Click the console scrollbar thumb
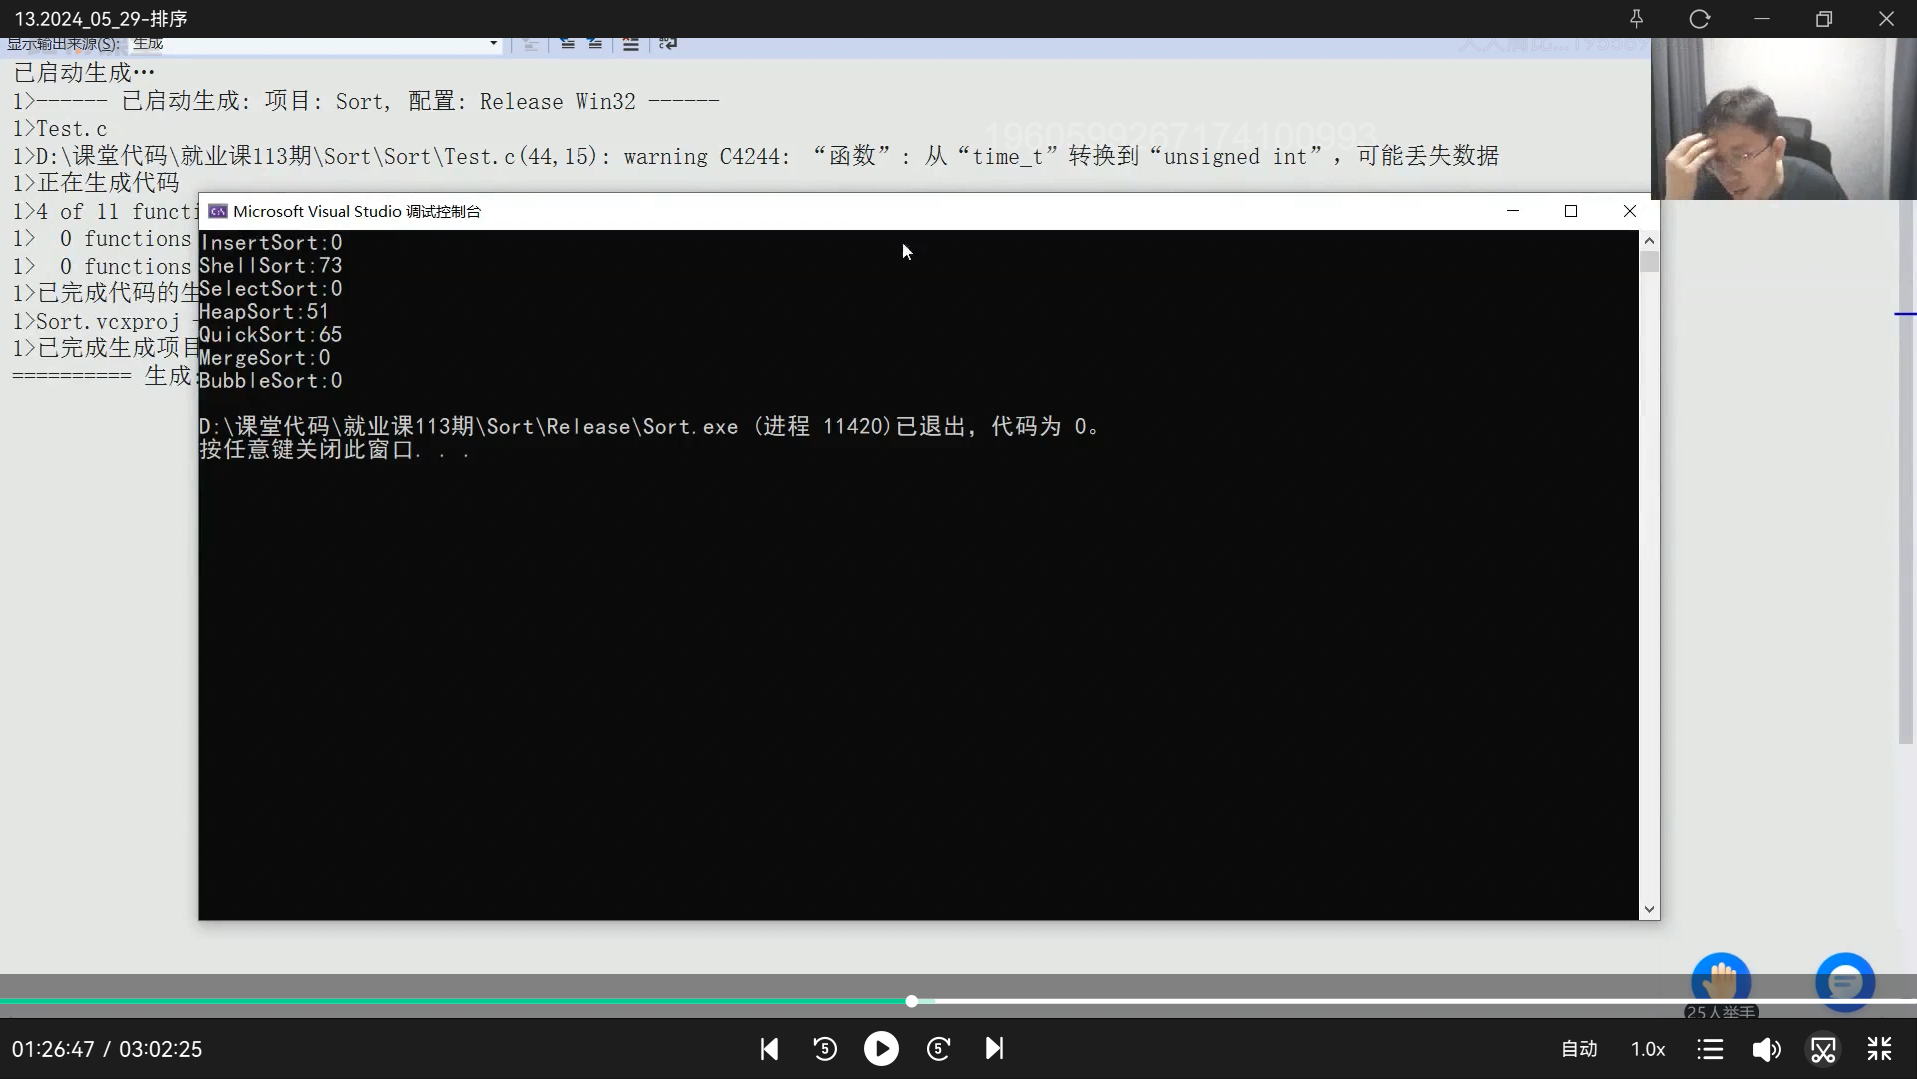 click(1649, 261)
